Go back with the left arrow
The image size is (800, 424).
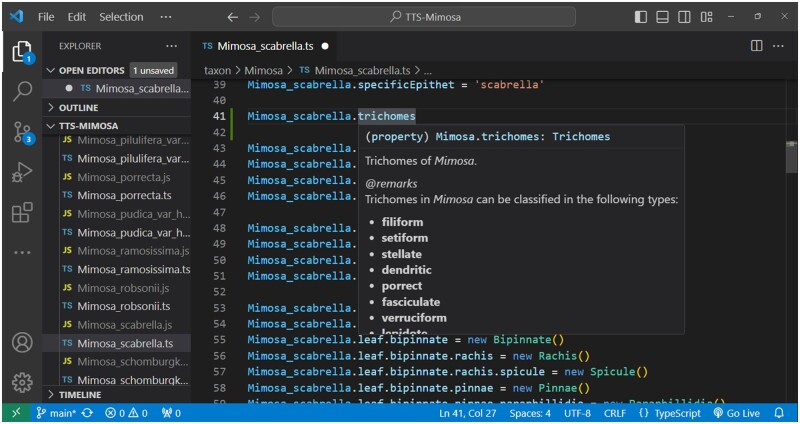233,17
